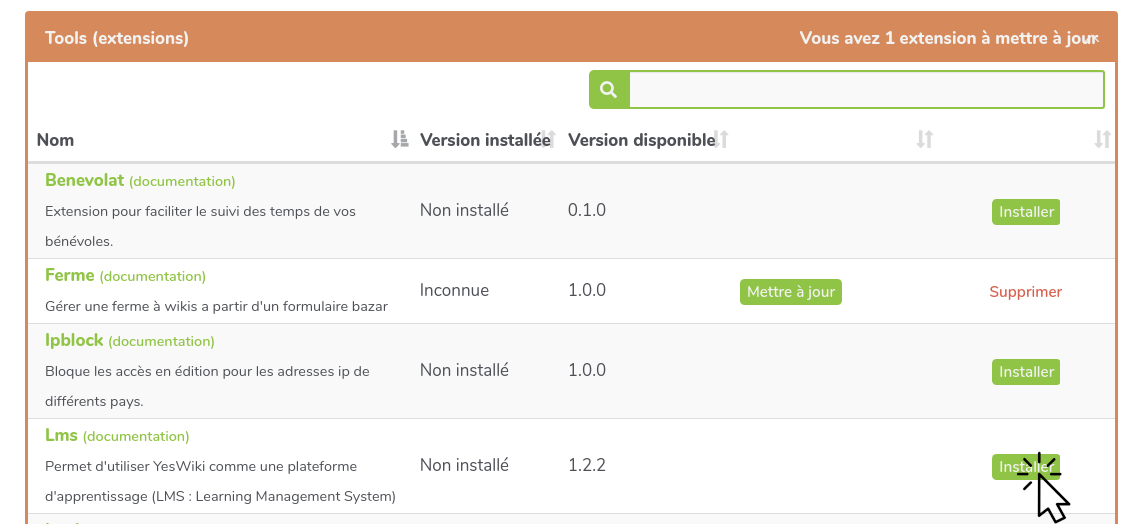
Task: Click sort arrows of the update-button column
Action: pyautogui.click(x=925, y=140)
